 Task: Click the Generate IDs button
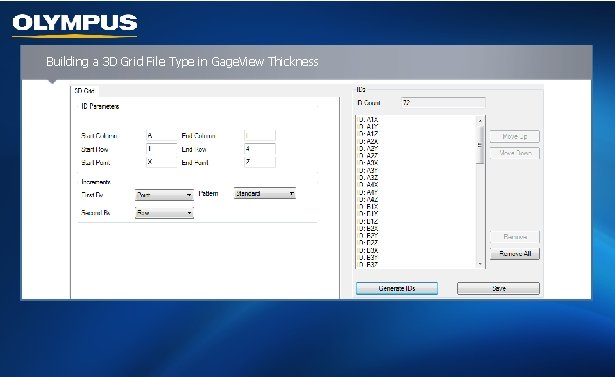(397, 288)
